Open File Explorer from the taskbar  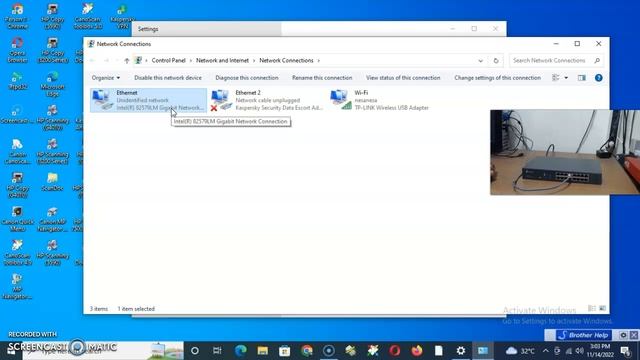(x=262, y=351)
